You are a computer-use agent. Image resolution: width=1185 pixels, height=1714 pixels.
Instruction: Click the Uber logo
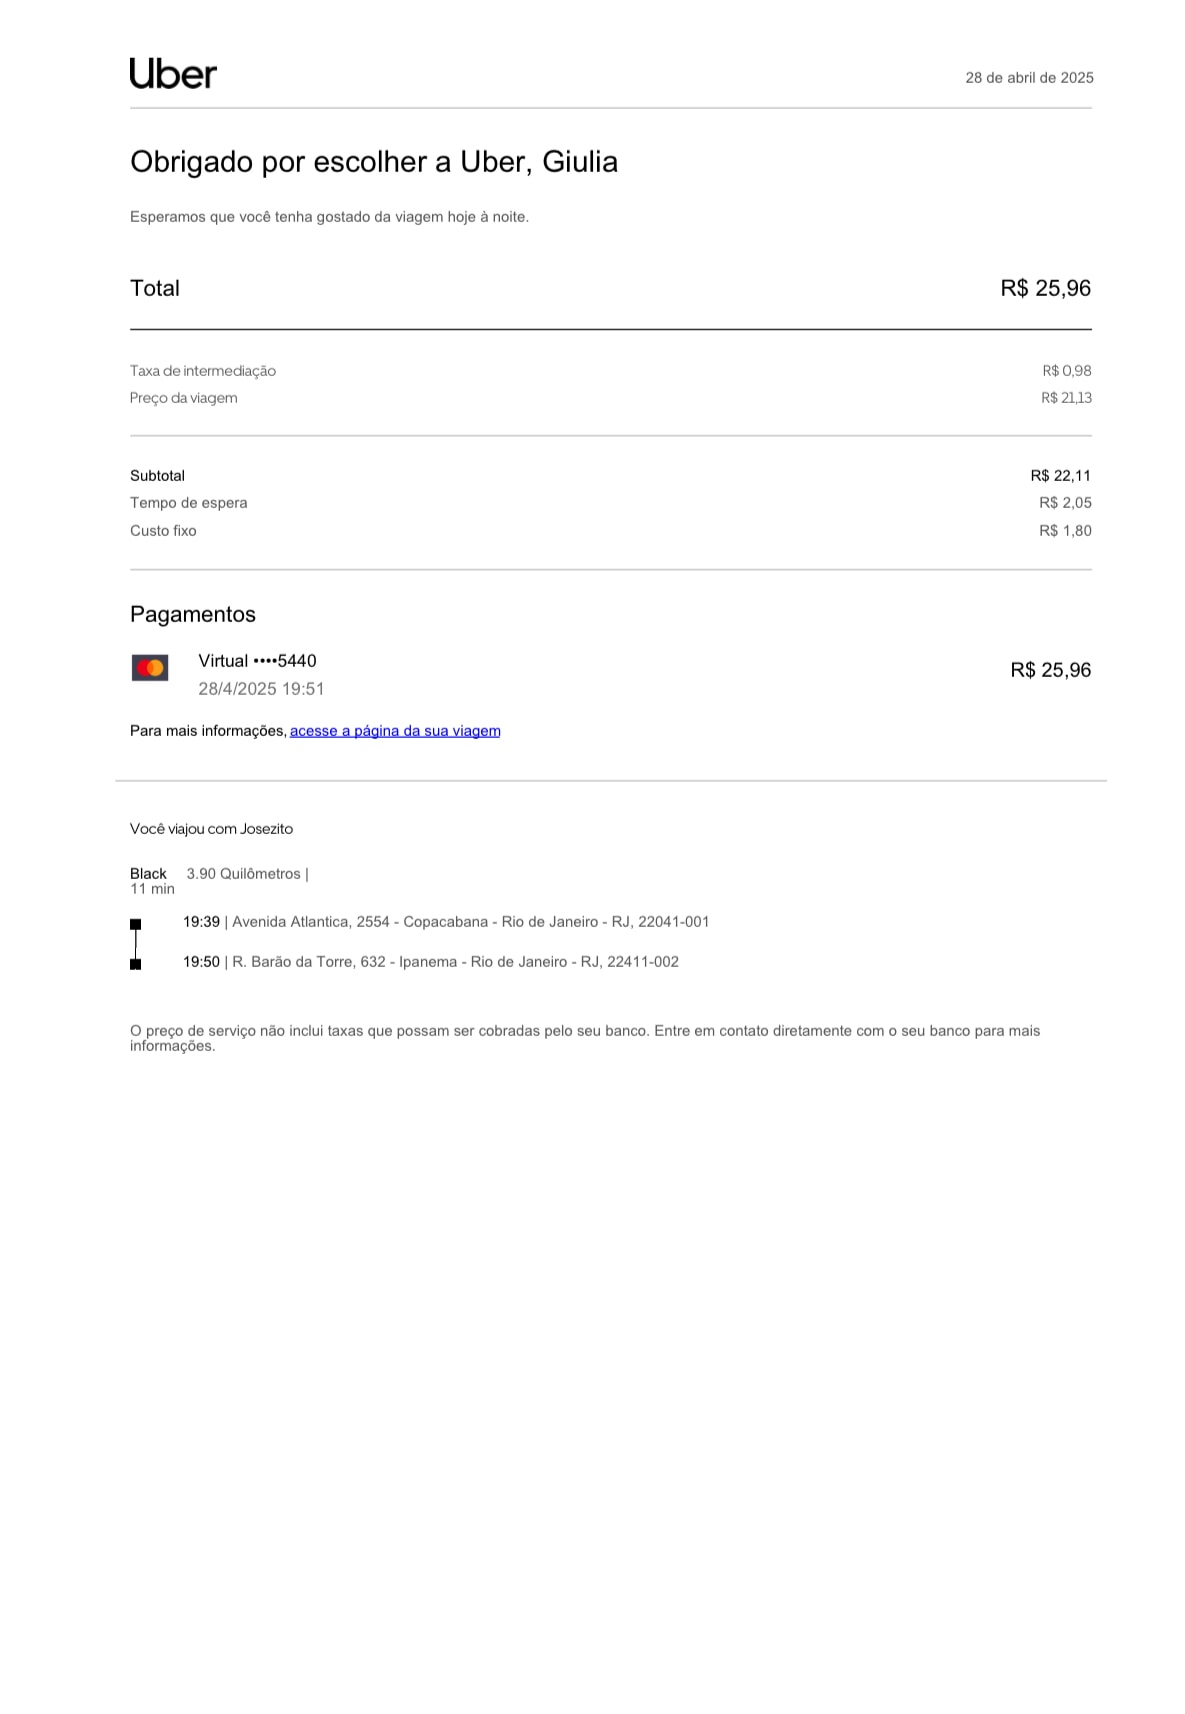pyautogui.click(x=173, y=74)
